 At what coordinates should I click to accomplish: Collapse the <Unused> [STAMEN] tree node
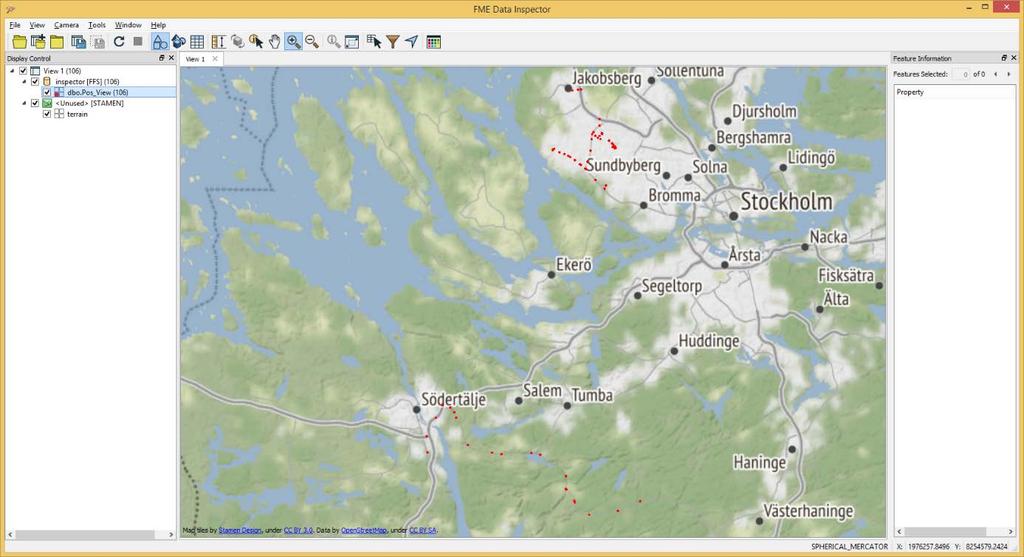pos(24,103)
